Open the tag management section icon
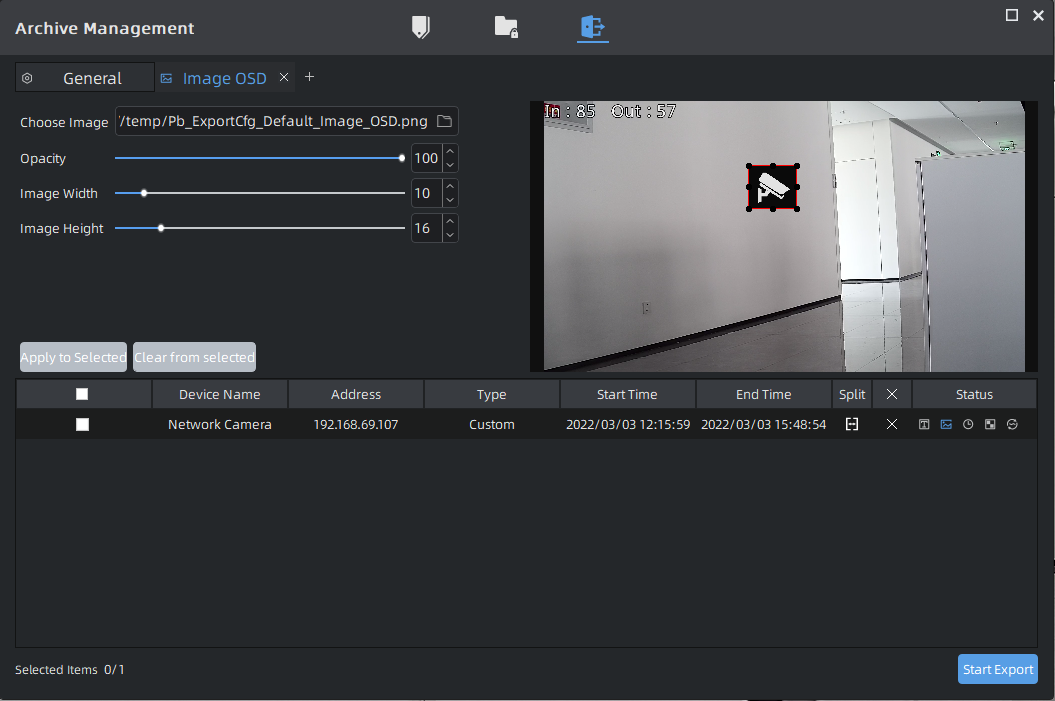The width and height of the screenshot is (1055, 701). click(x=421, y=27)
